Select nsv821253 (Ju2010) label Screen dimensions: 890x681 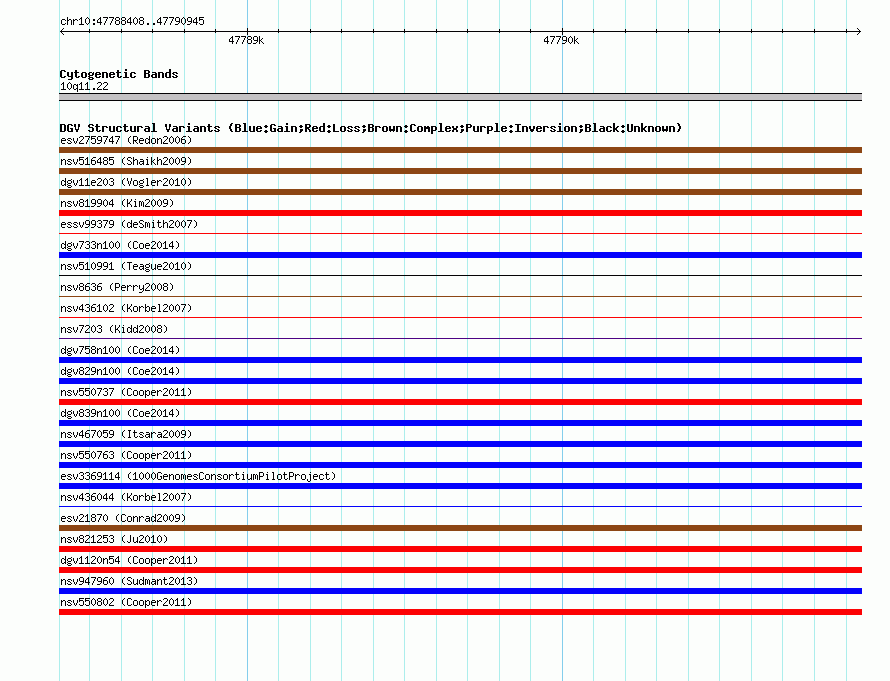114,539
